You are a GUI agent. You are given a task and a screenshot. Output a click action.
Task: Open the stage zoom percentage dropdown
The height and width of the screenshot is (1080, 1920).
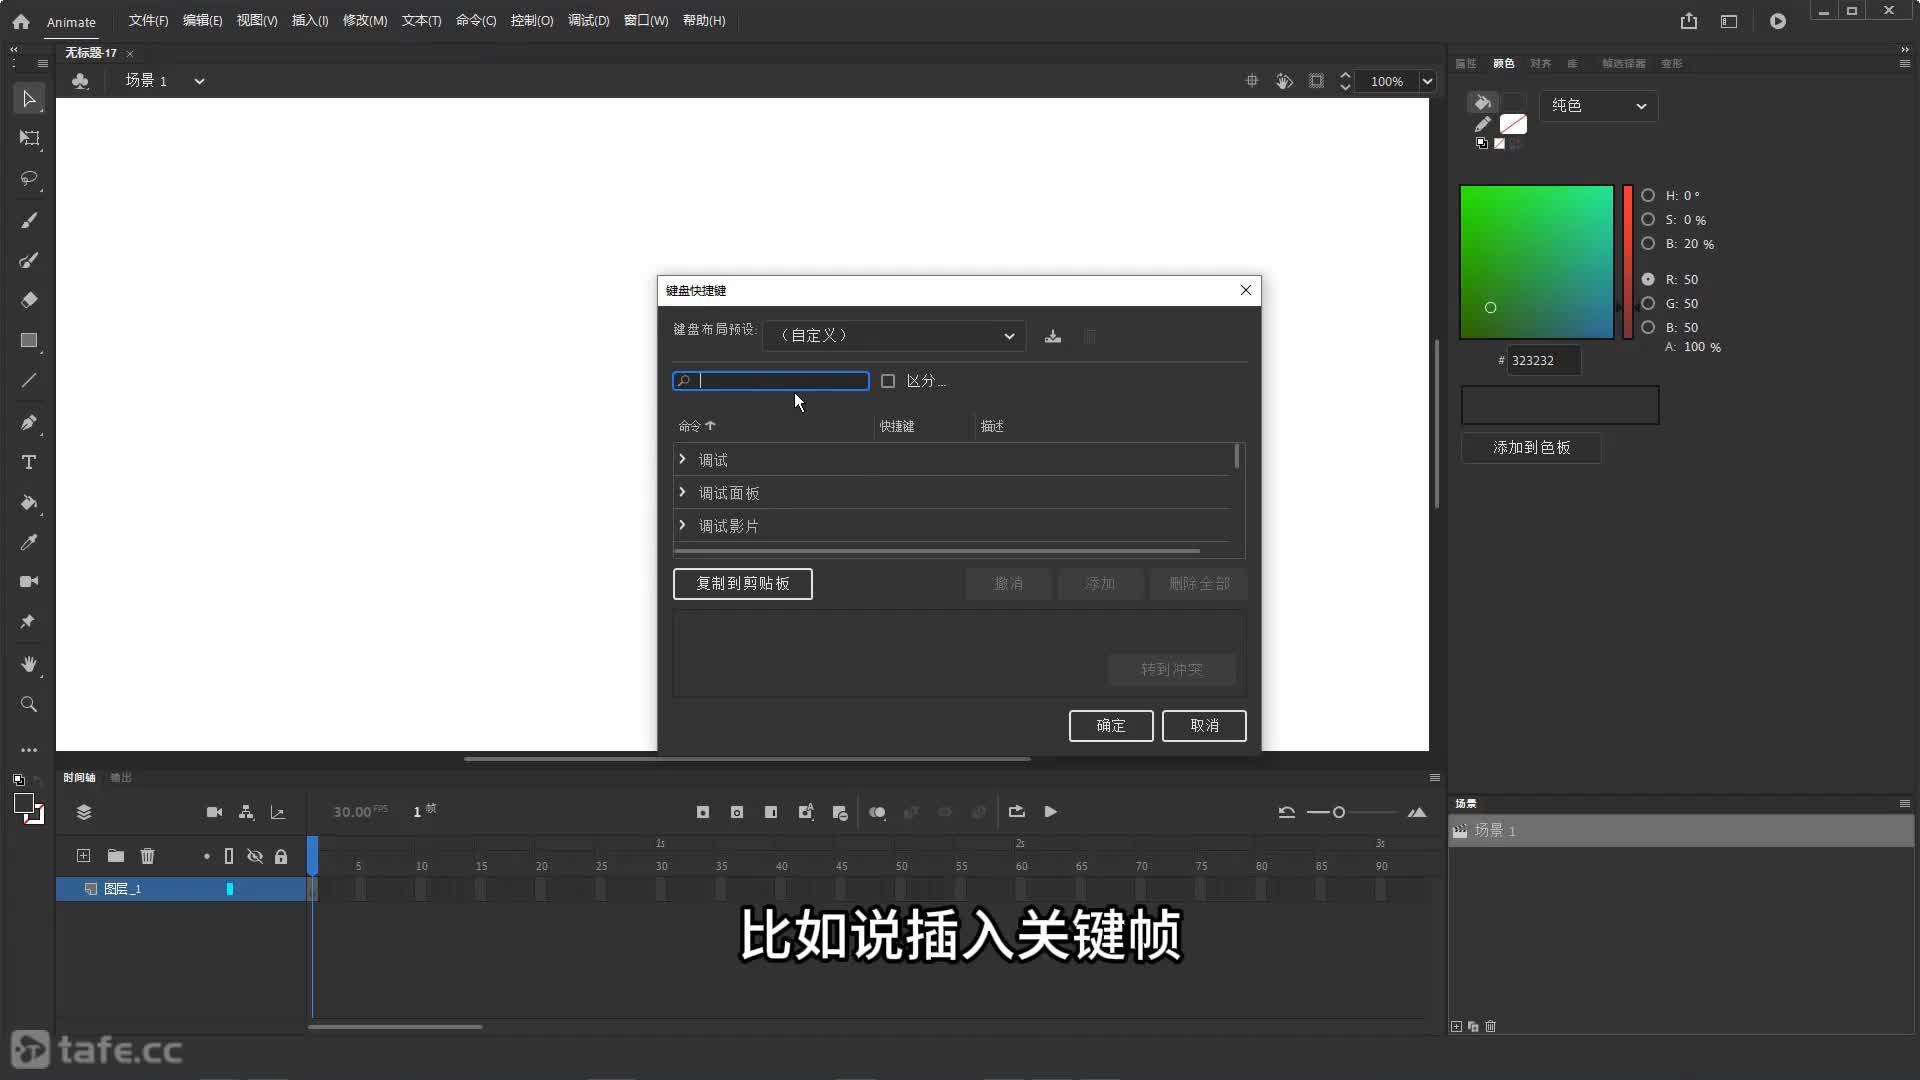coord(1427,81)
